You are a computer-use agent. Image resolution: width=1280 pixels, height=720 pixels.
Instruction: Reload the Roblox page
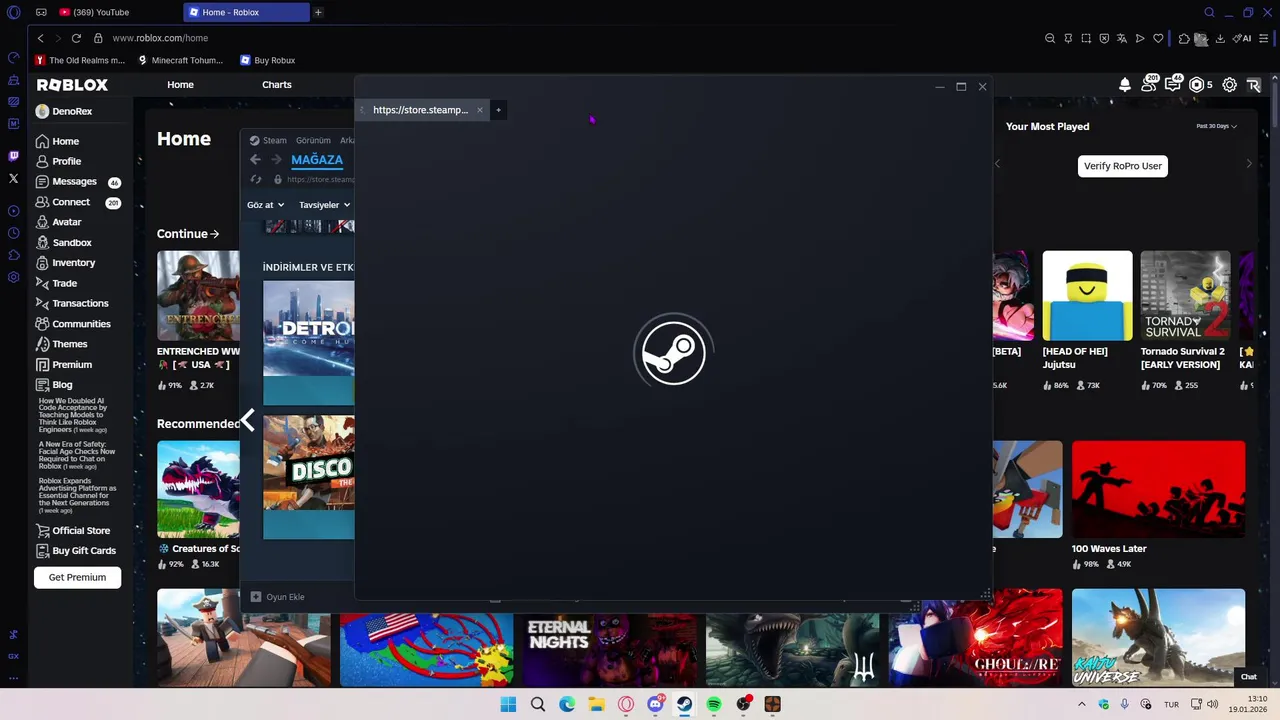pyautogui.click(x=76, y=38)
